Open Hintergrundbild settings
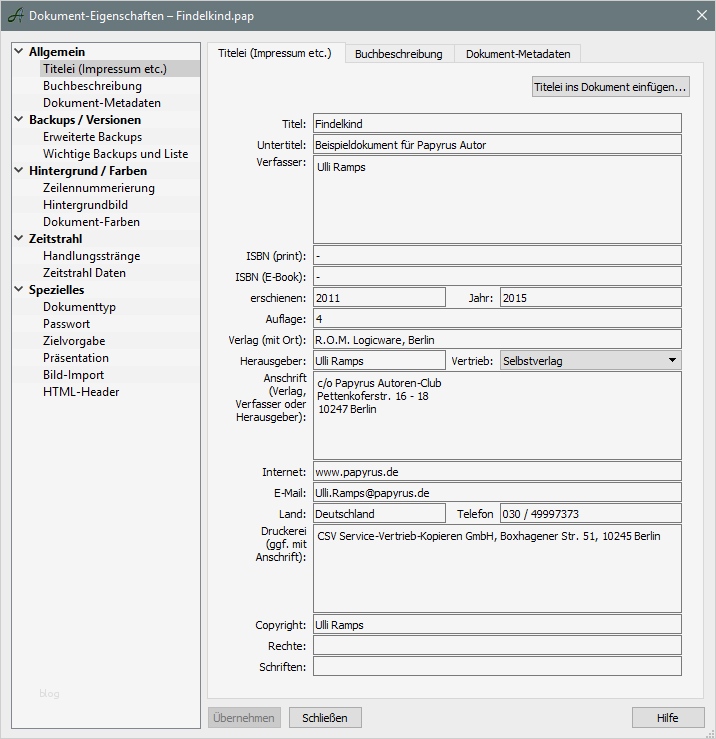The height and width of the screenshot is (739, 716). pos(85,205)
